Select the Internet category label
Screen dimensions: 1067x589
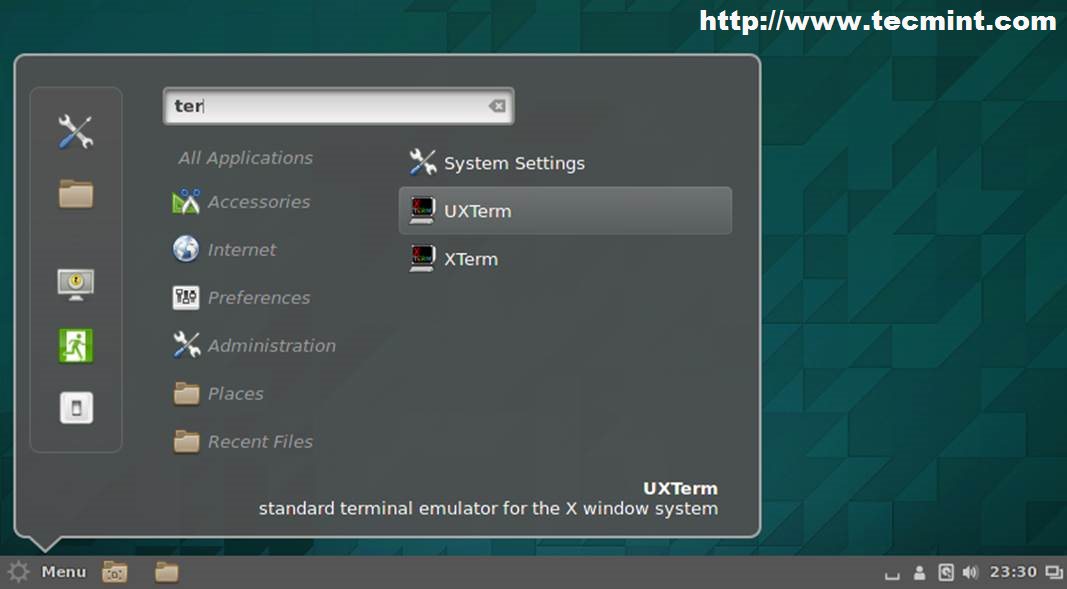coord(242,250)
